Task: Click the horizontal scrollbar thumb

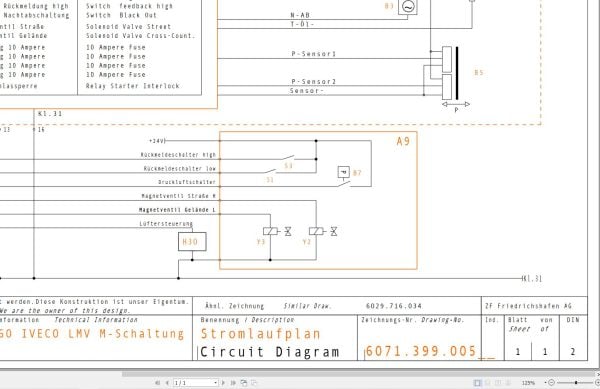Action: pos(358,373)
